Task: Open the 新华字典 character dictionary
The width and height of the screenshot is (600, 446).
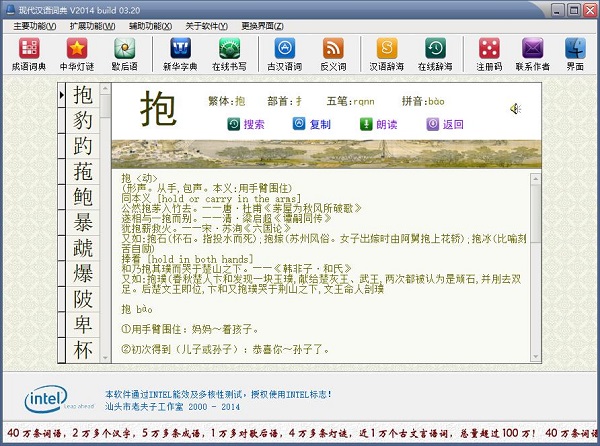Action: [x=181, y=53]
